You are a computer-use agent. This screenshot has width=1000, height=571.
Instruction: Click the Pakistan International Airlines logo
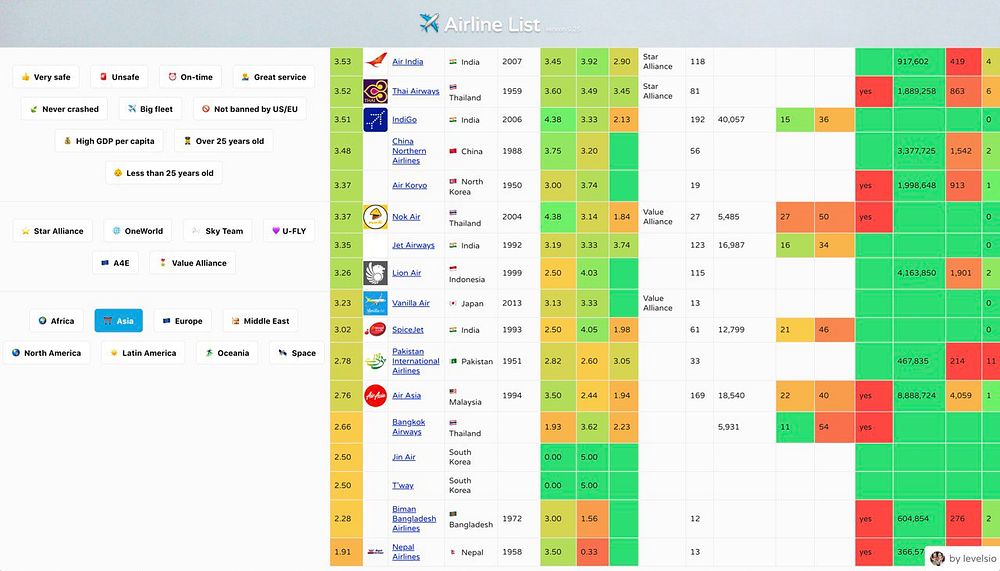375,361
